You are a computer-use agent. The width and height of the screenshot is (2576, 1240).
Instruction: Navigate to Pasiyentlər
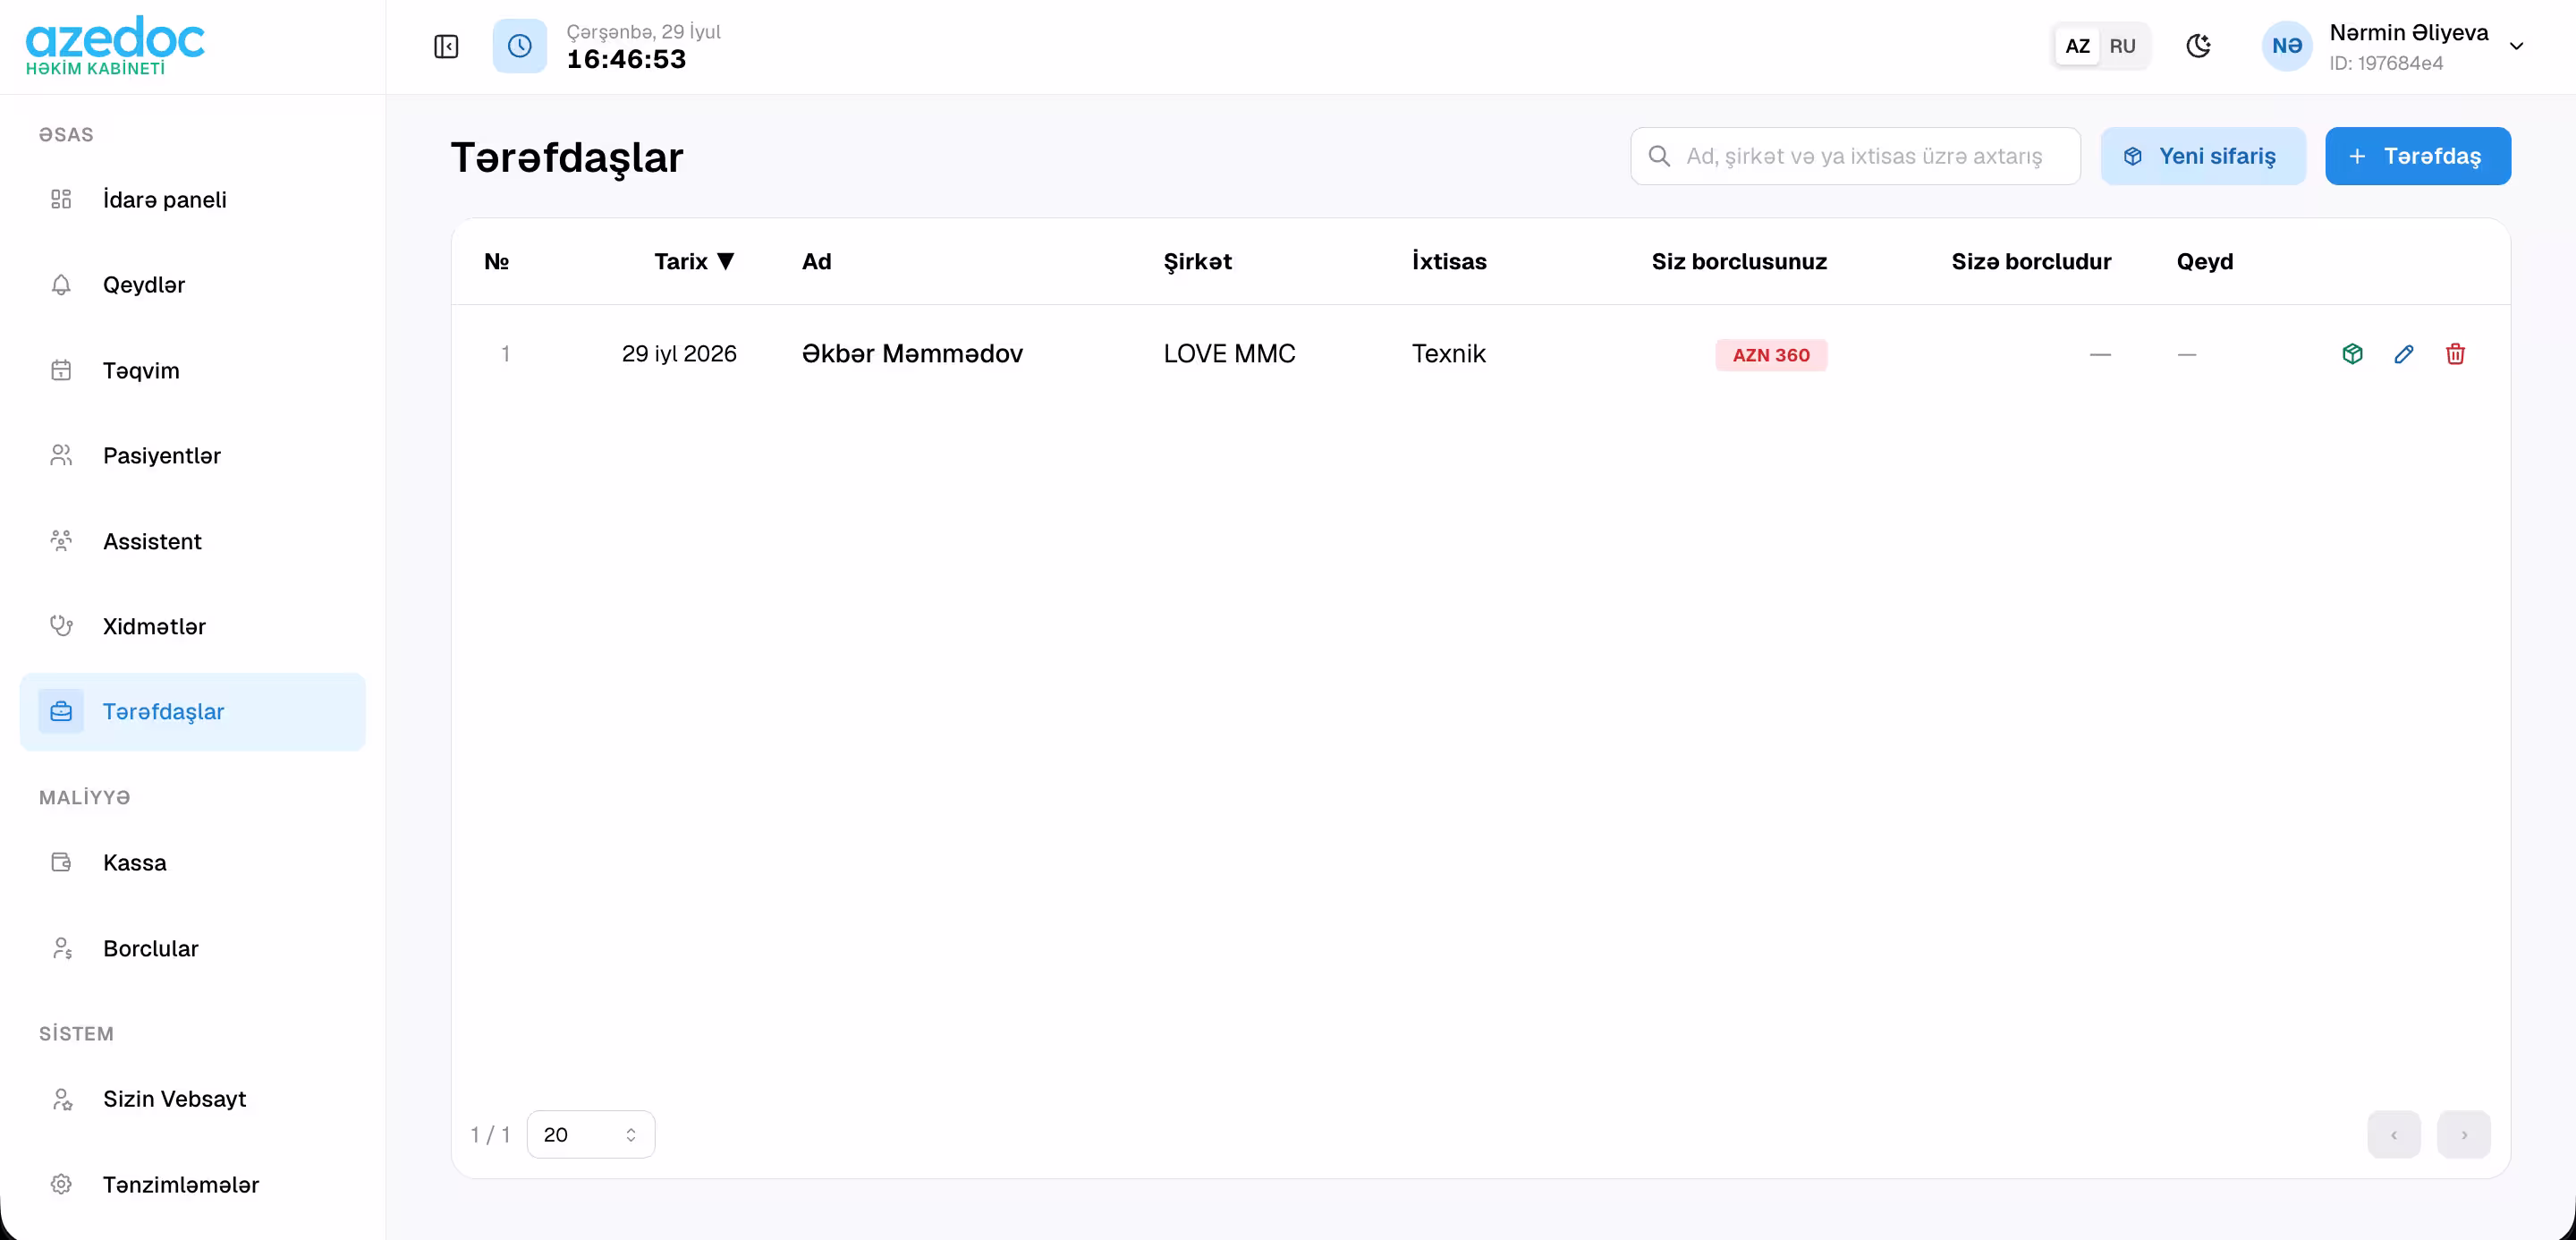[x=193, y=456]
